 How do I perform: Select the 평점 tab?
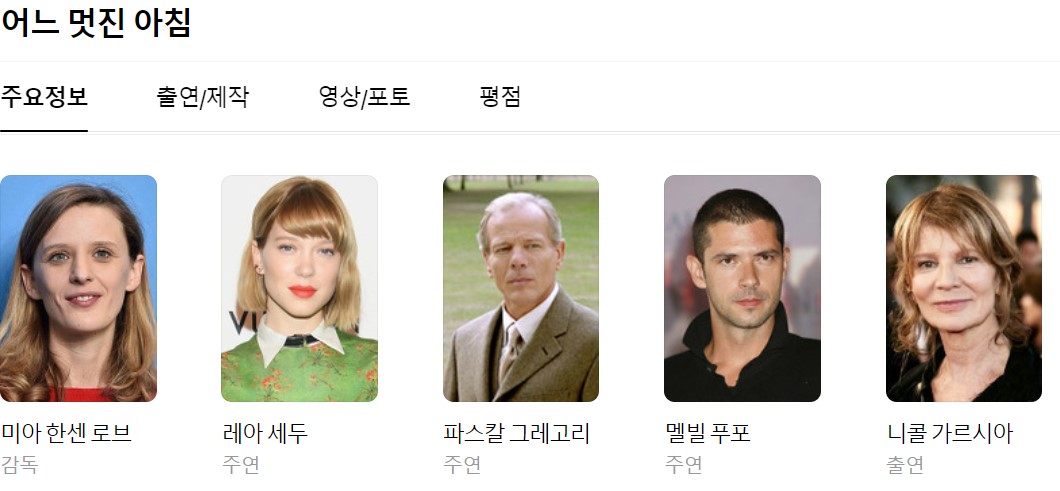500,97
